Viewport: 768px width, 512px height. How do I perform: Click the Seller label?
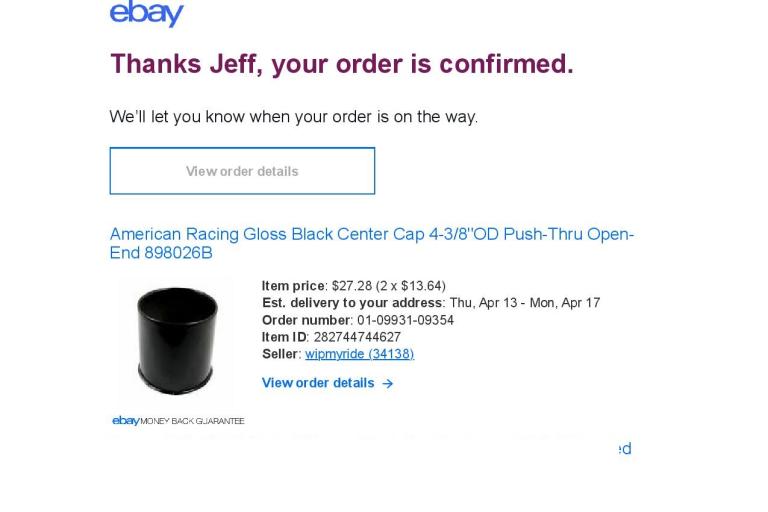pyautogui.click(x=280, y=354)
